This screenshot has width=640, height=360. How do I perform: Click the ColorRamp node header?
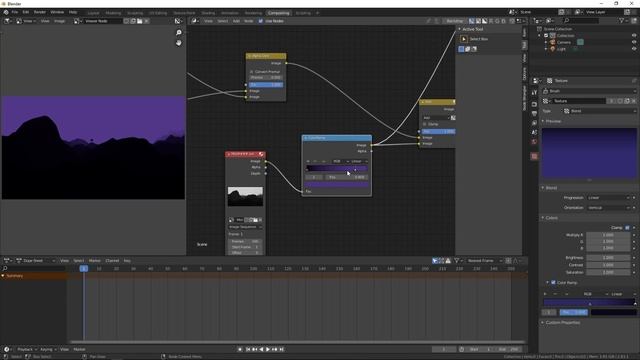click(x=337, y=138)
